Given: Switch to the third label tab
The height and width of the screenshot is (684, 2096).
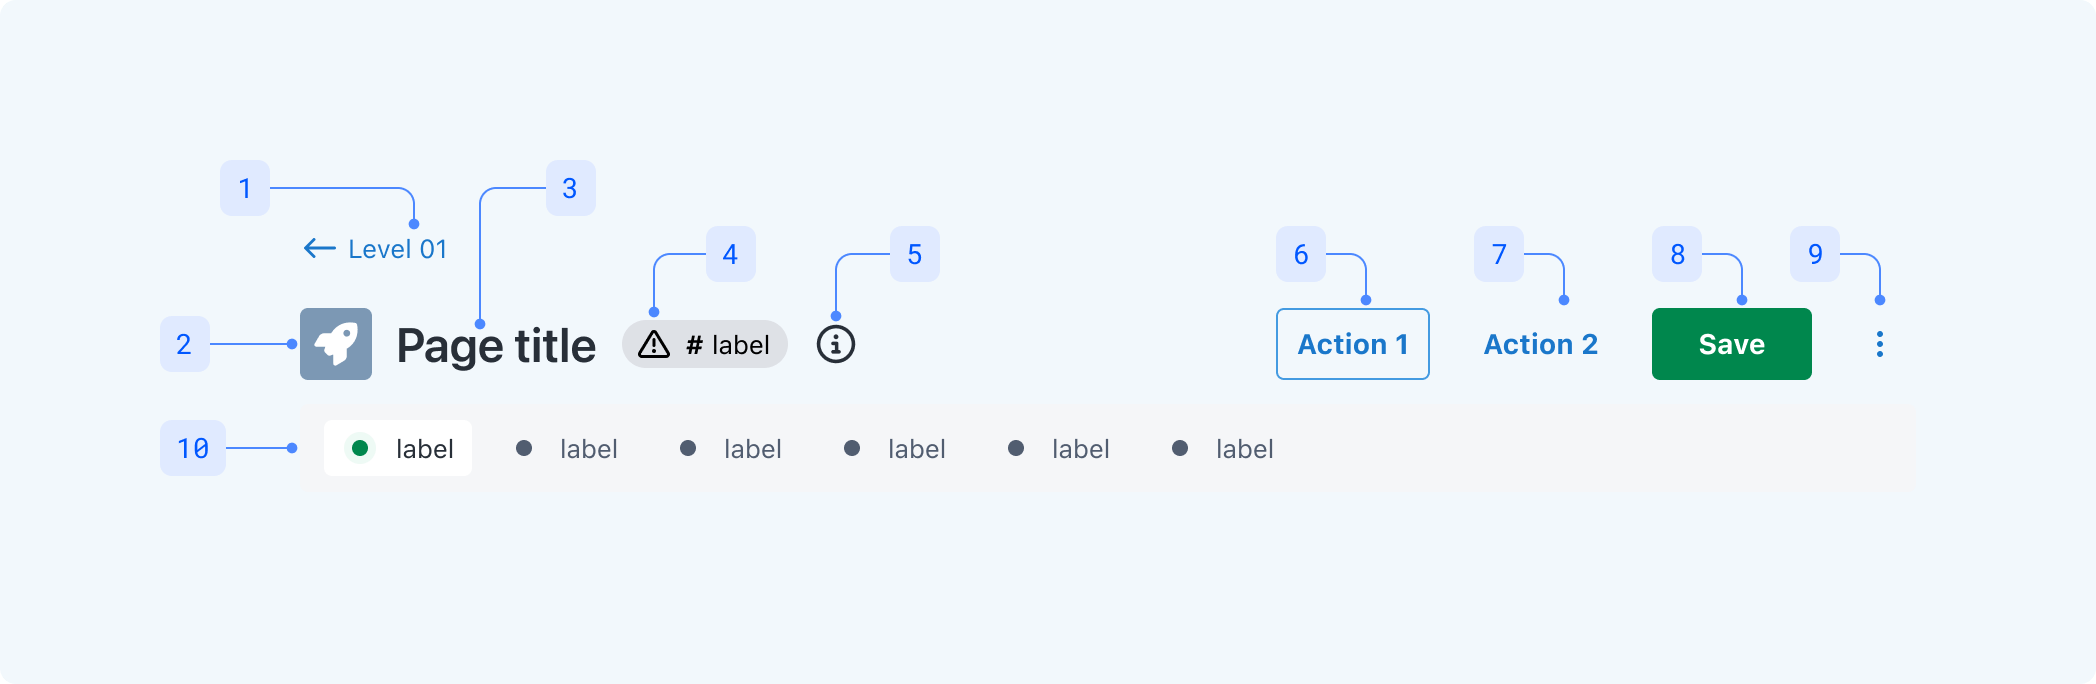Looking at the screenshot, I should (x=731, y=449).
